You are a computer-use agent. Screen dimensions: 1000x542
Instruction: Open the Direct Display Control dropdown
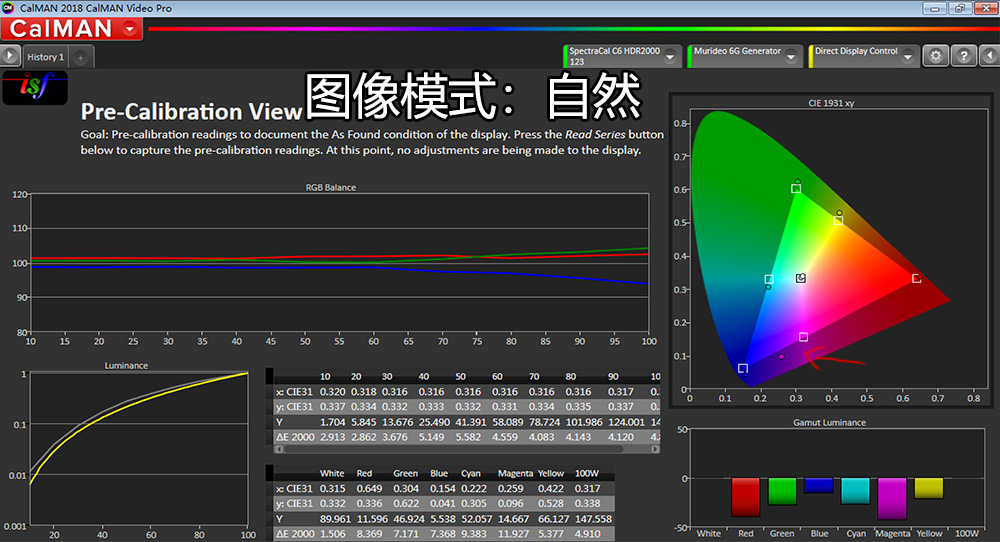pyautogui.click(x=908, y=57)
